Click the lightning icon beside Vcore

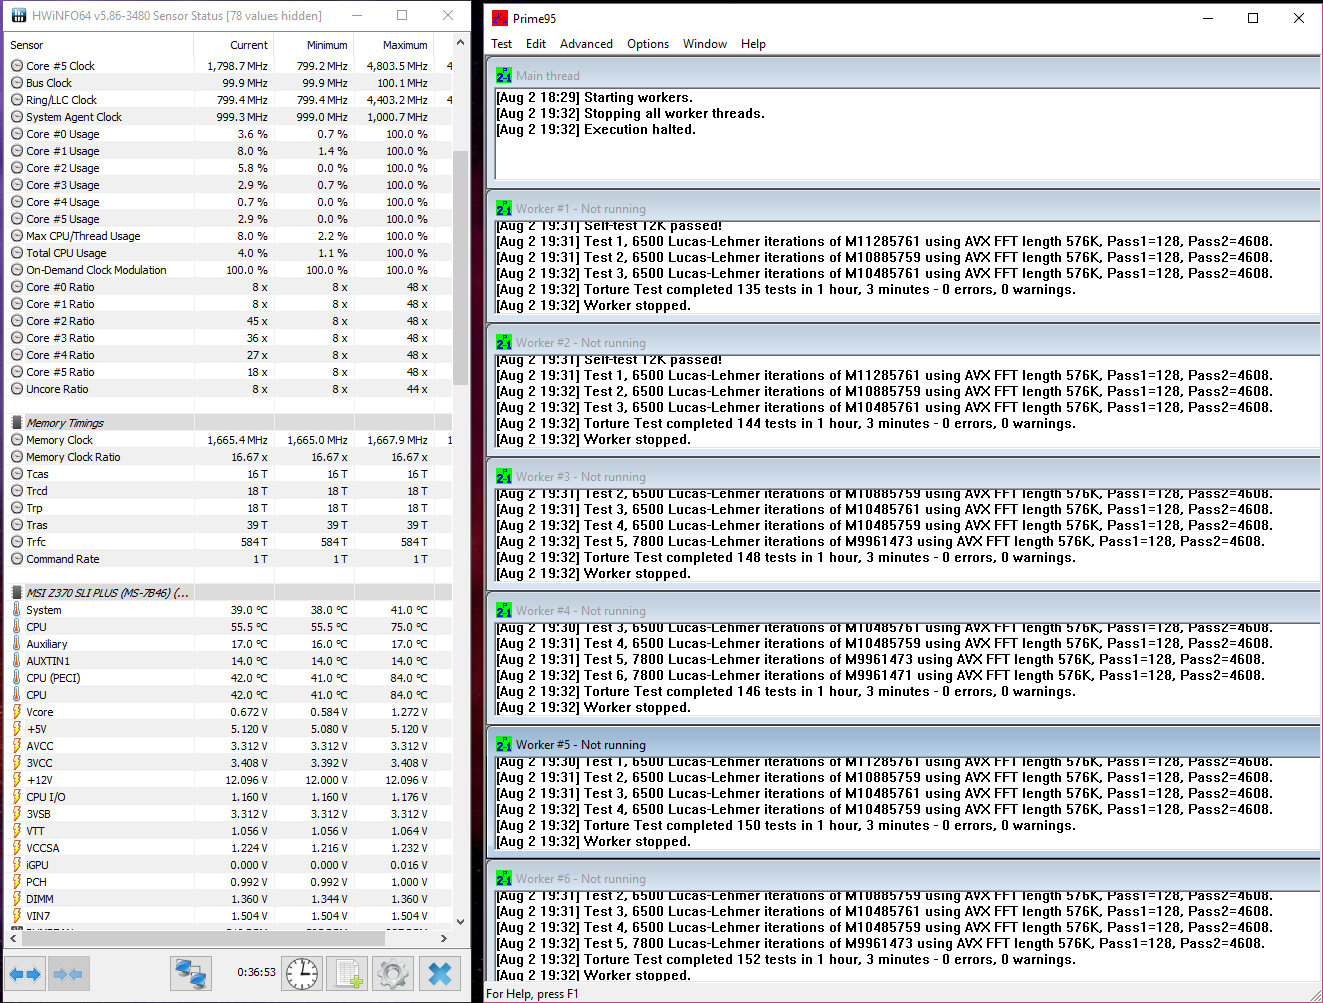point(17,712)
